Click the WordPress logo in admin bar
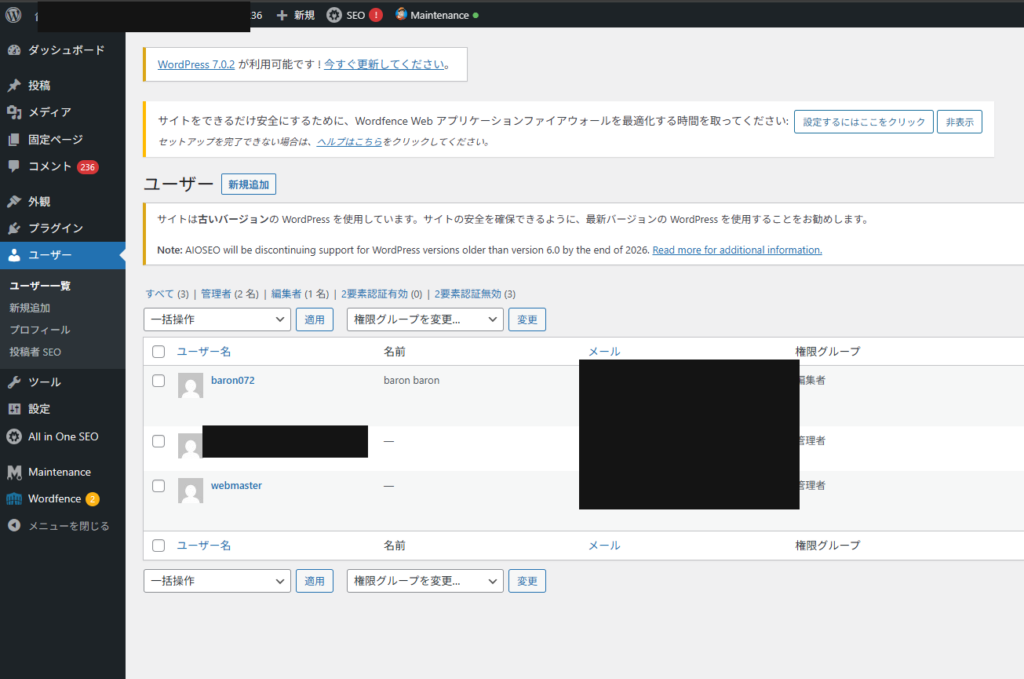 pyautogui.click(x=14, y=15)
